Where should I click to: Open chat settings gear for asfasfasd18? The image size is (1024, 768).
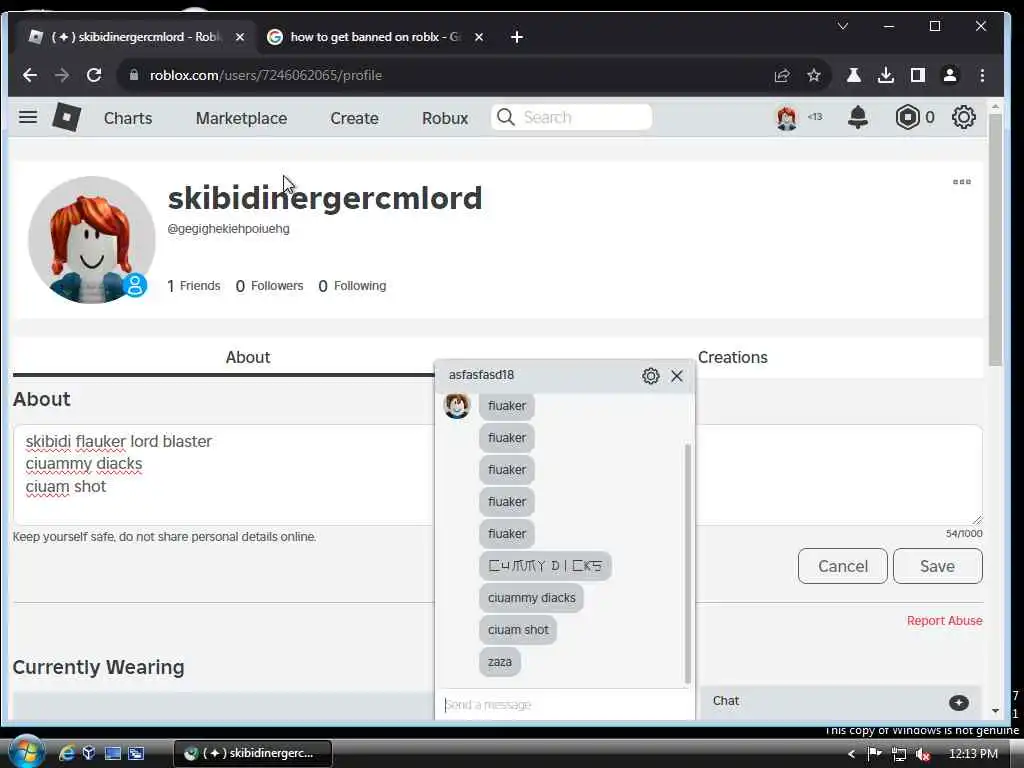(650, 376)
